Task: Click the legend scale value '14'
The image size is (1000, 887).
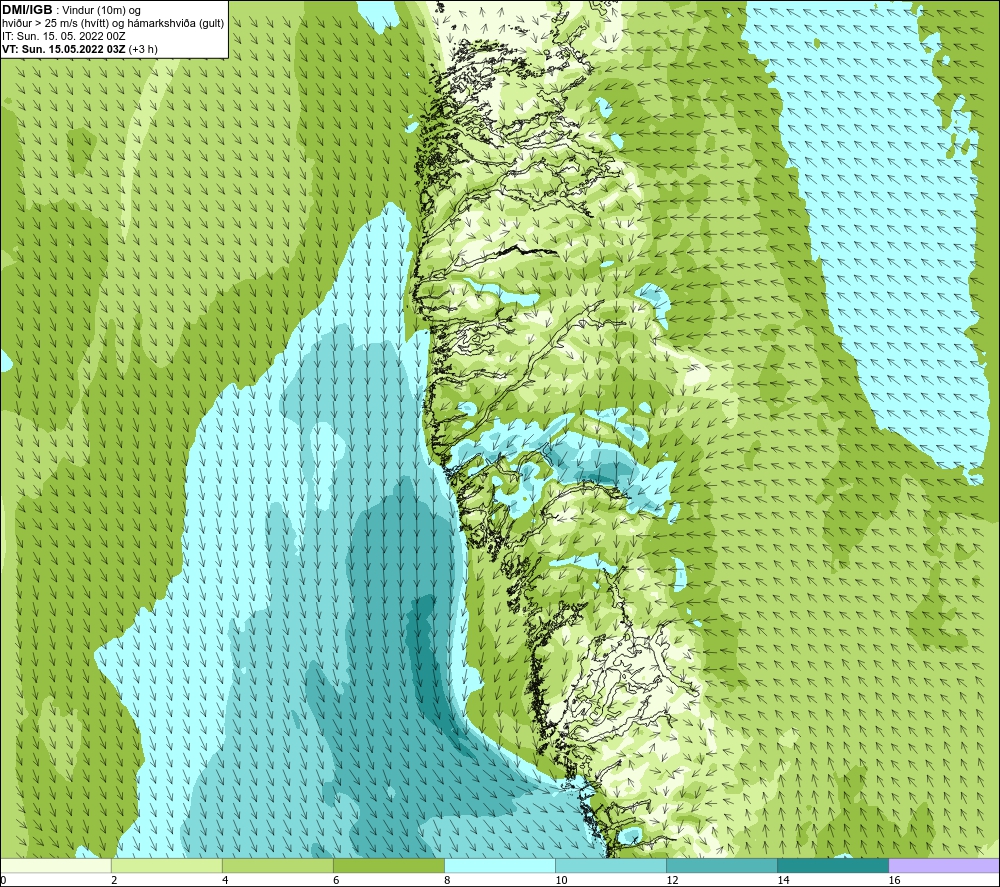Action: pyautogui.click(x=783, y=881)
